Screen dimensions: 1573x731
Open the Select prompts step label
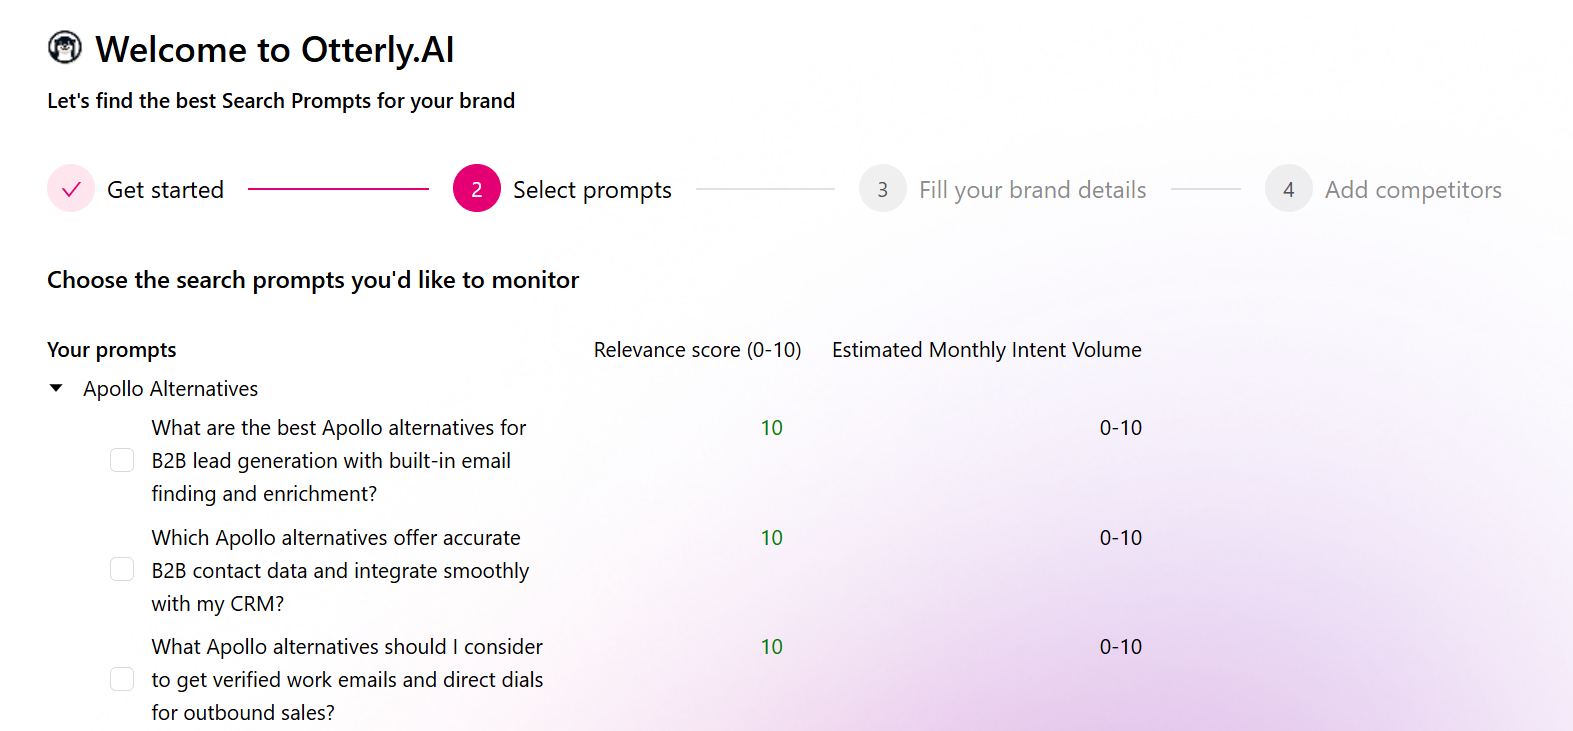(x=592, y=190)
